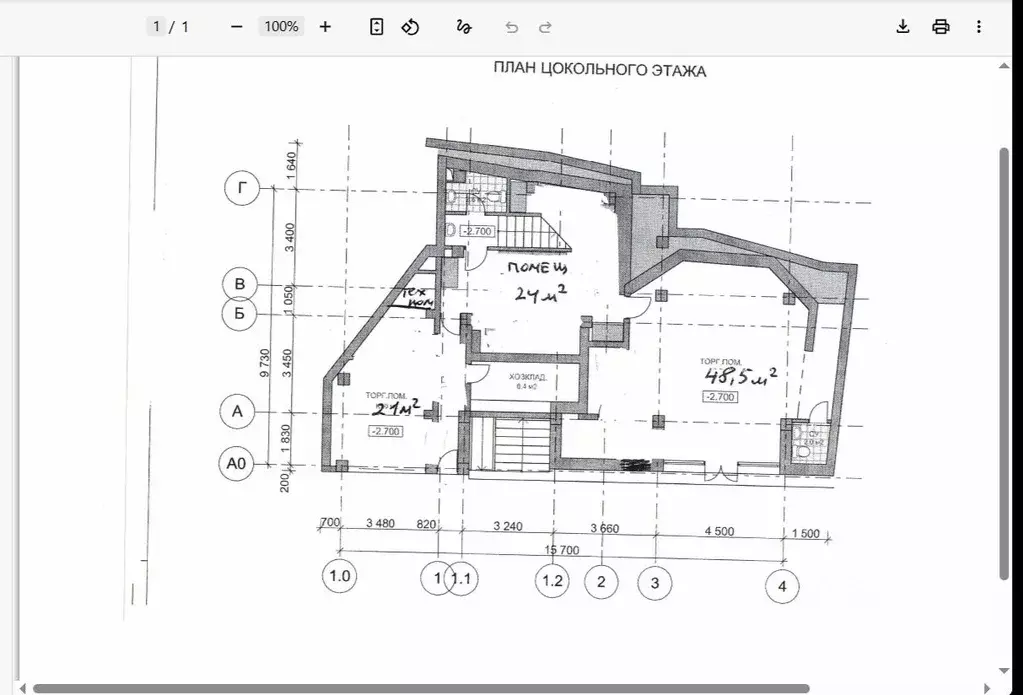Click the vertical scrollbar thumb

click(x=1004, y=363)
